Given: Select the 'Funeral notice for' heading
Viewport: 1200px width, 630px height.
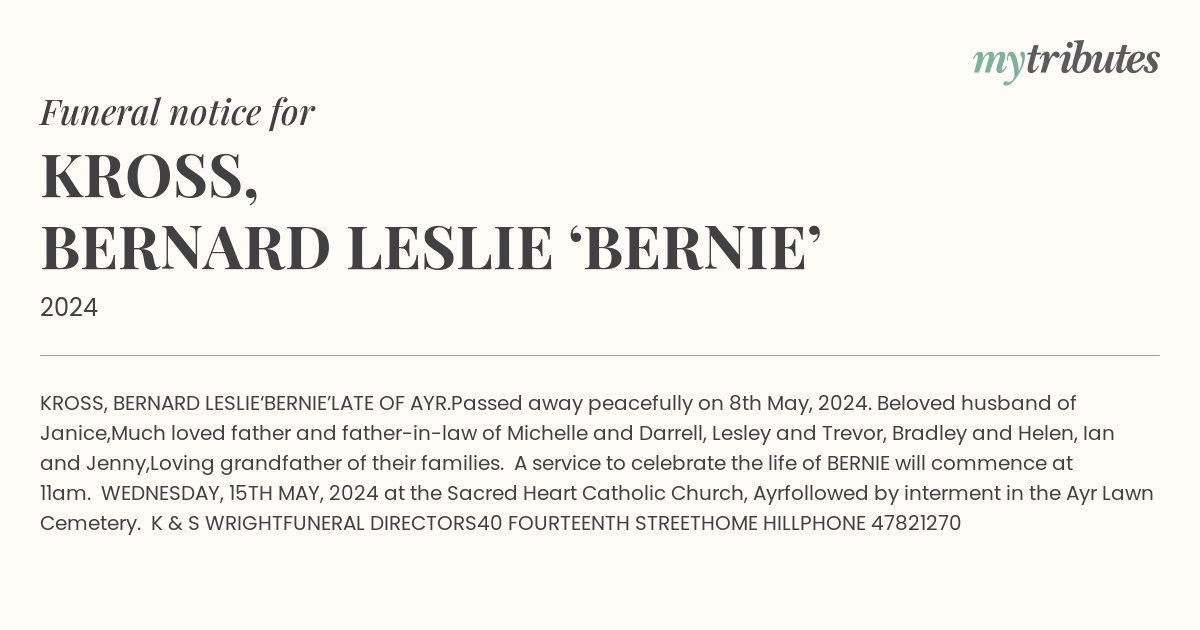Looking at the screenshot, I should tap(178, 112).
